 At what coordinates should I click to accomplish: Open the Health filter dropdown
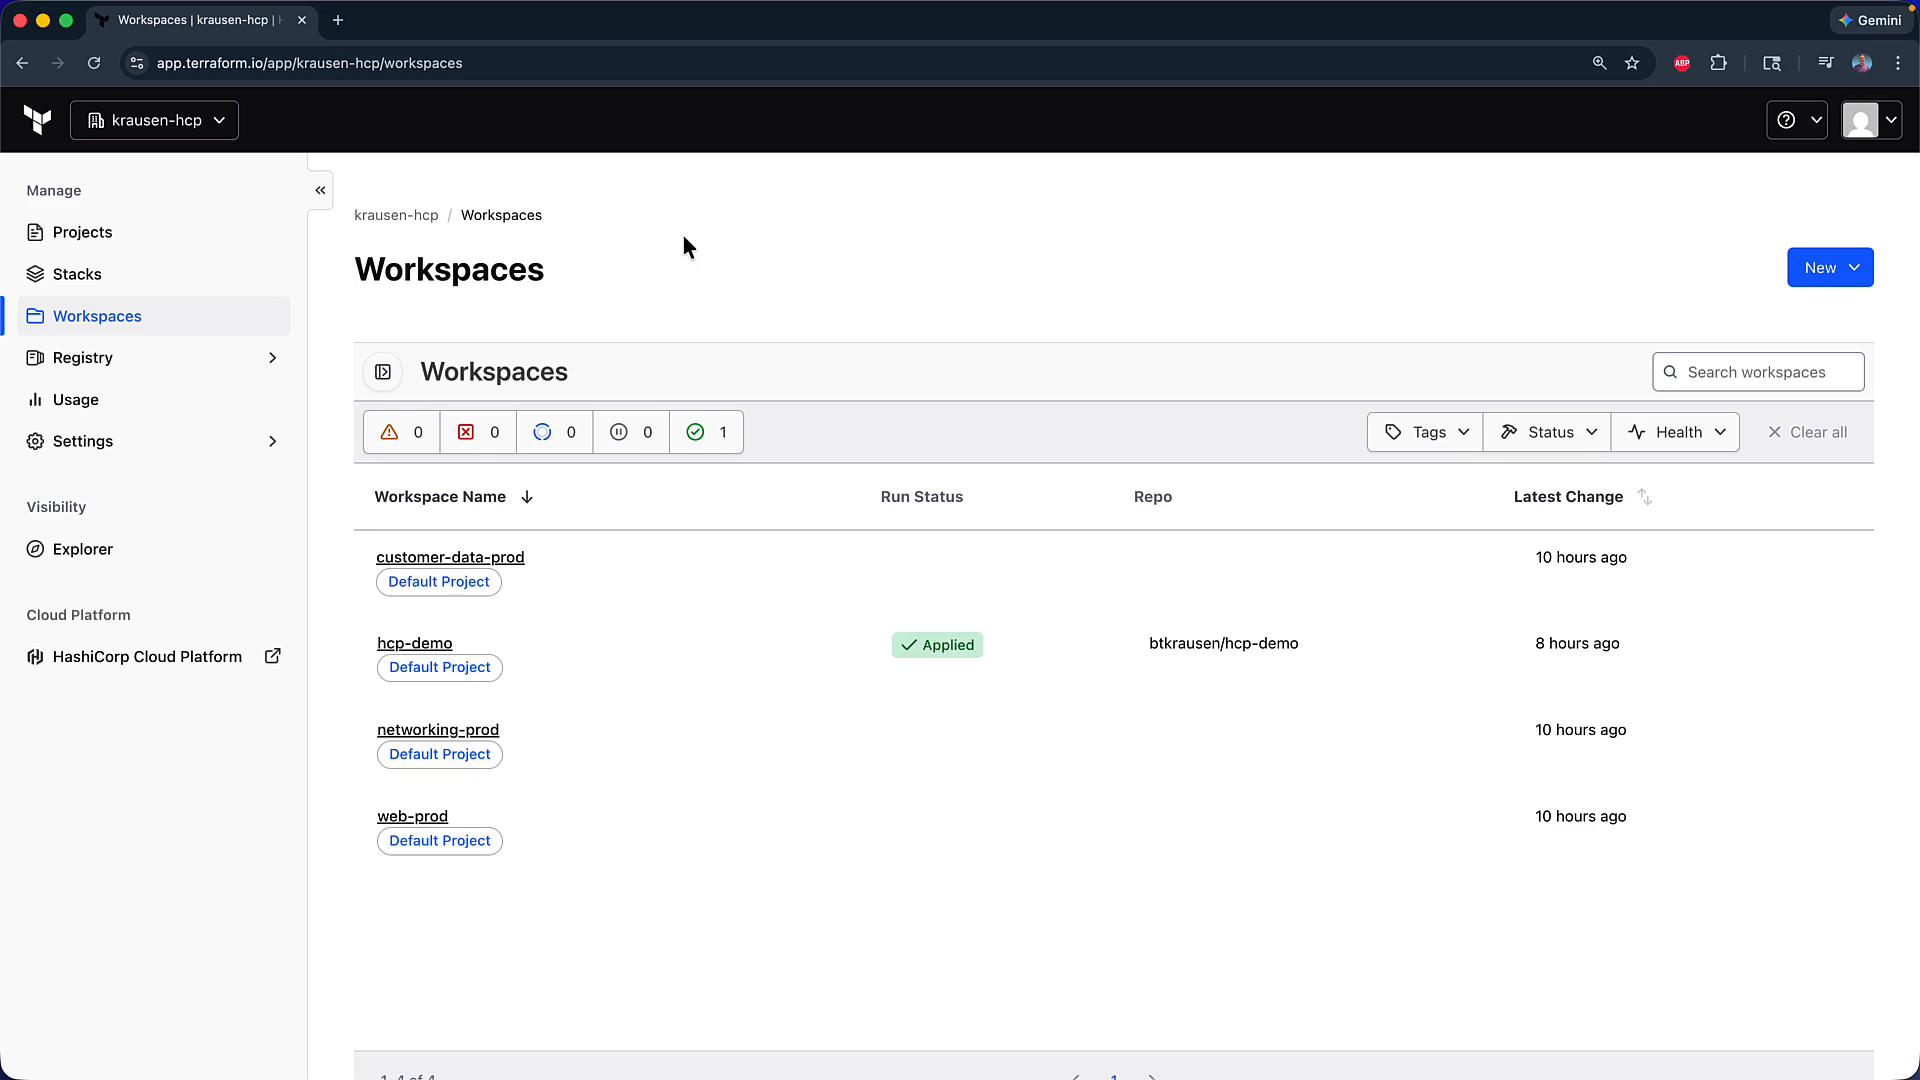pos(1676,432)
